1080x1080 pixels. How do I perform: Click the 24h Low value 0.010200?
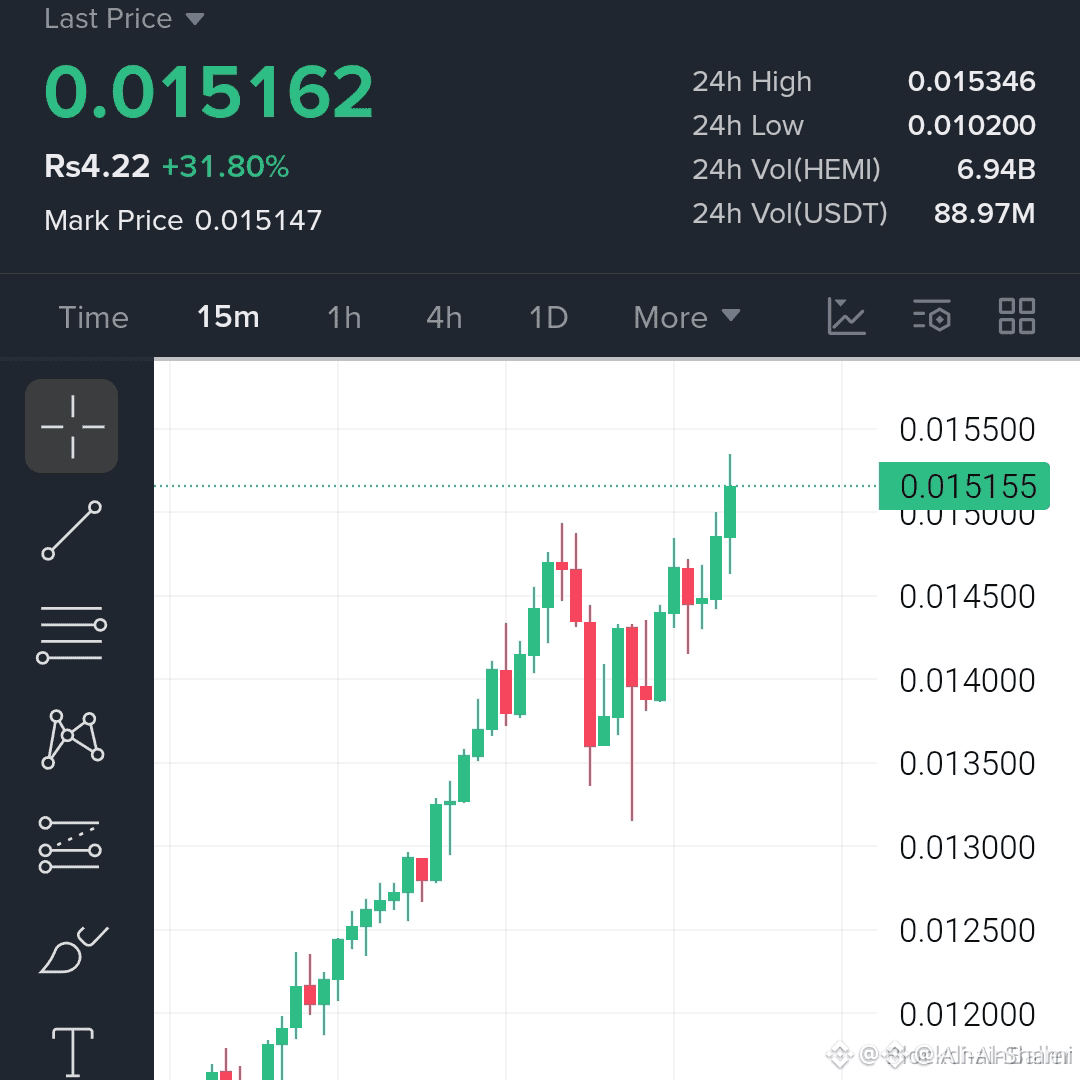tap(971, 125)
